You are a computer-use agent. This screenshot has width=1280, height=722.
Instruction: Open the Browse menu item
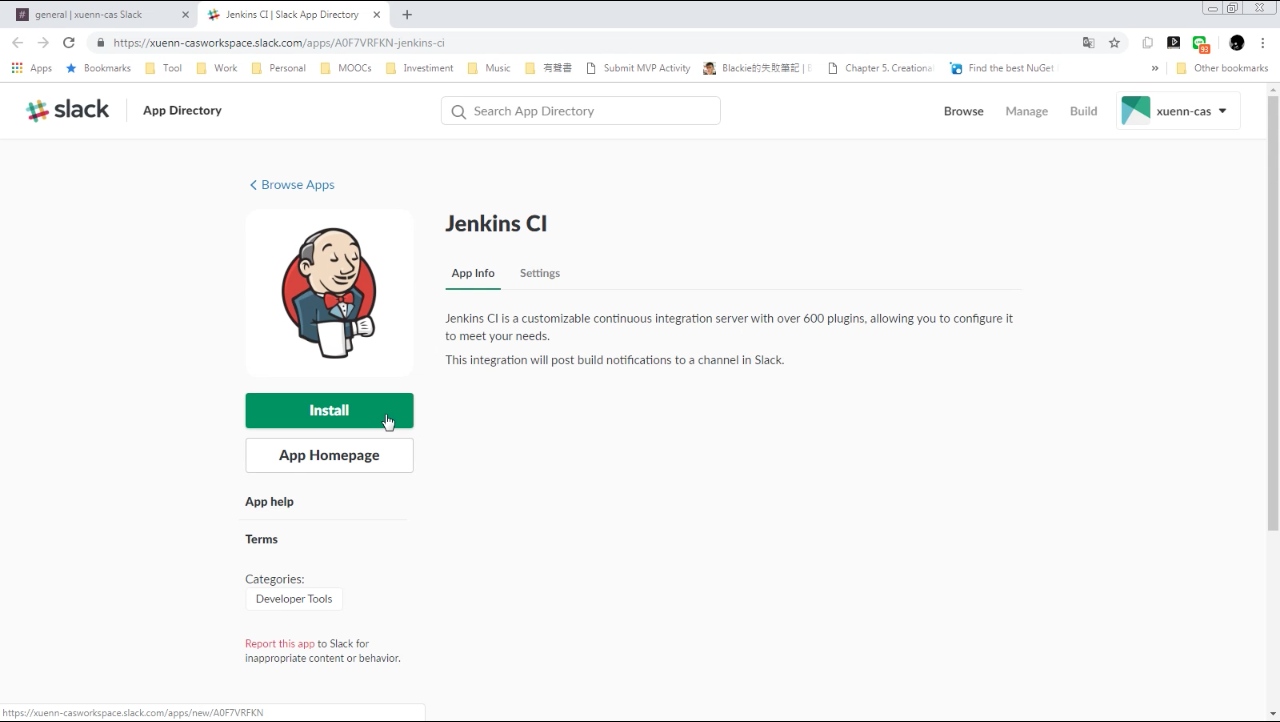point(963,111)
